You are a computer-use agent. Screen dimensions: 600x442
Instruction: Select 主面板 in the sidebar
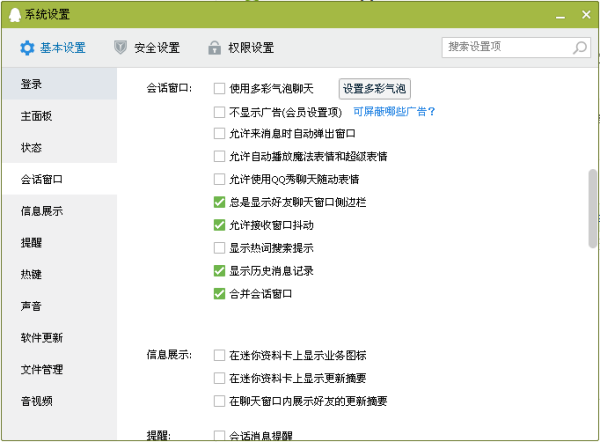59,116
